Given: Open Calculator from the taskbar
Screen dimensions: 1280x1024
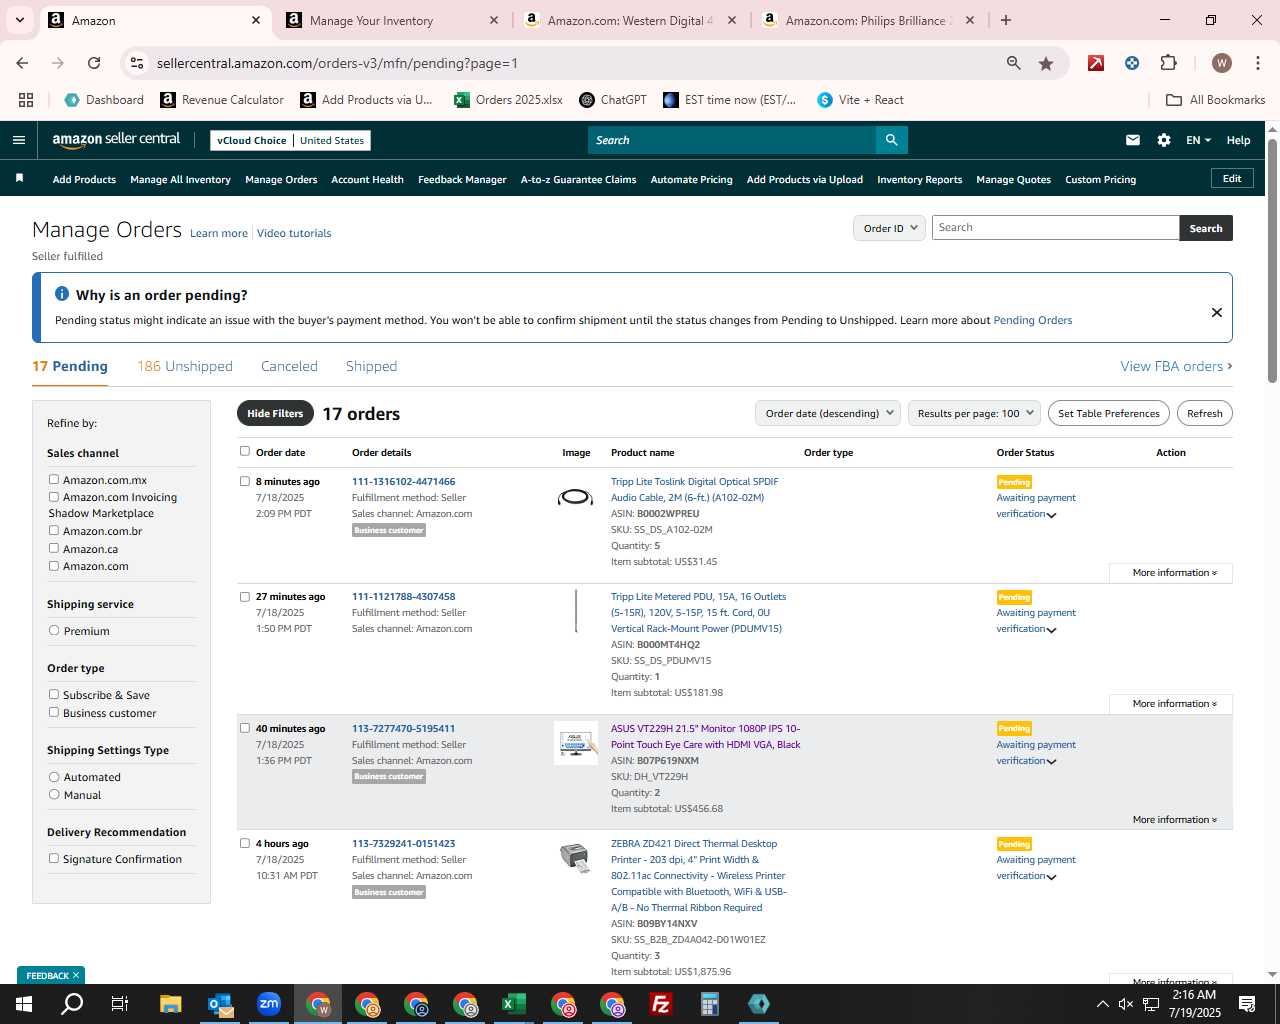Looking at the screenshot, I should click(x=710, y=1004).
